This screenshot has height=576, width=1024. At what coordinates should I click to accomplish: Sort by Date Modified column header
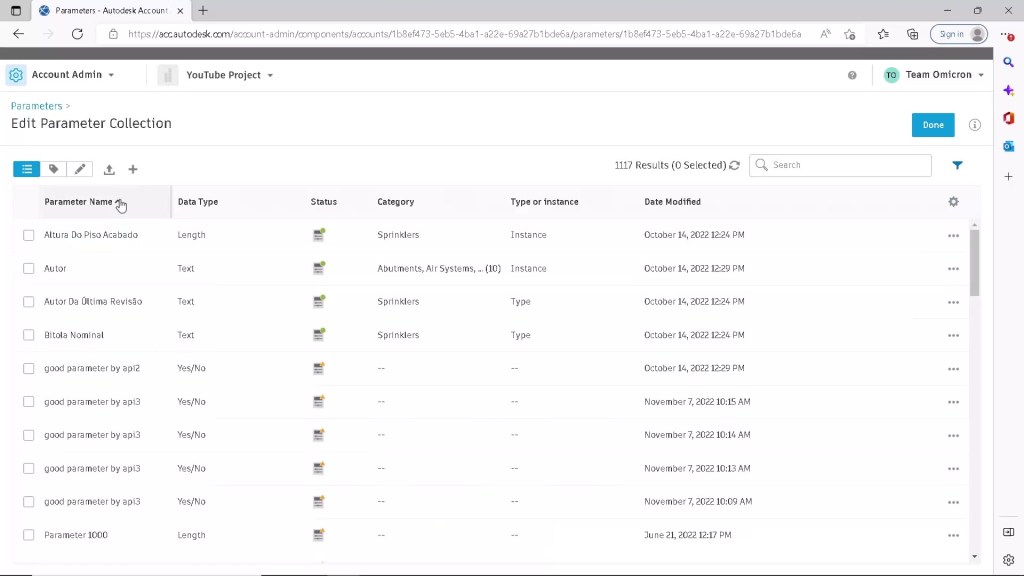(x=673, y=202)
